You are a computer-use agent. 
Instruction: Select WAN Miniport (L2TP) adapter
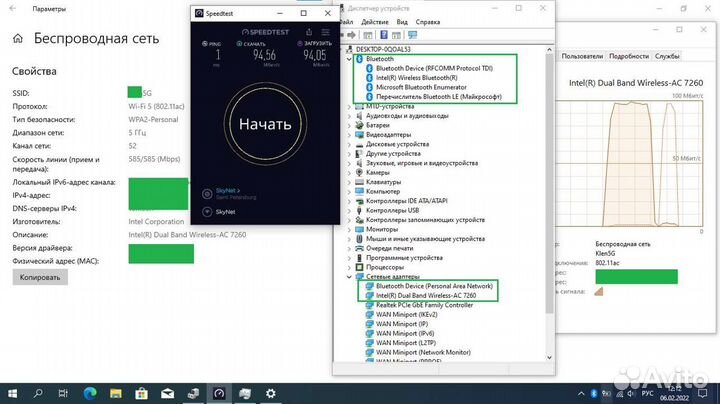(405, 343)
